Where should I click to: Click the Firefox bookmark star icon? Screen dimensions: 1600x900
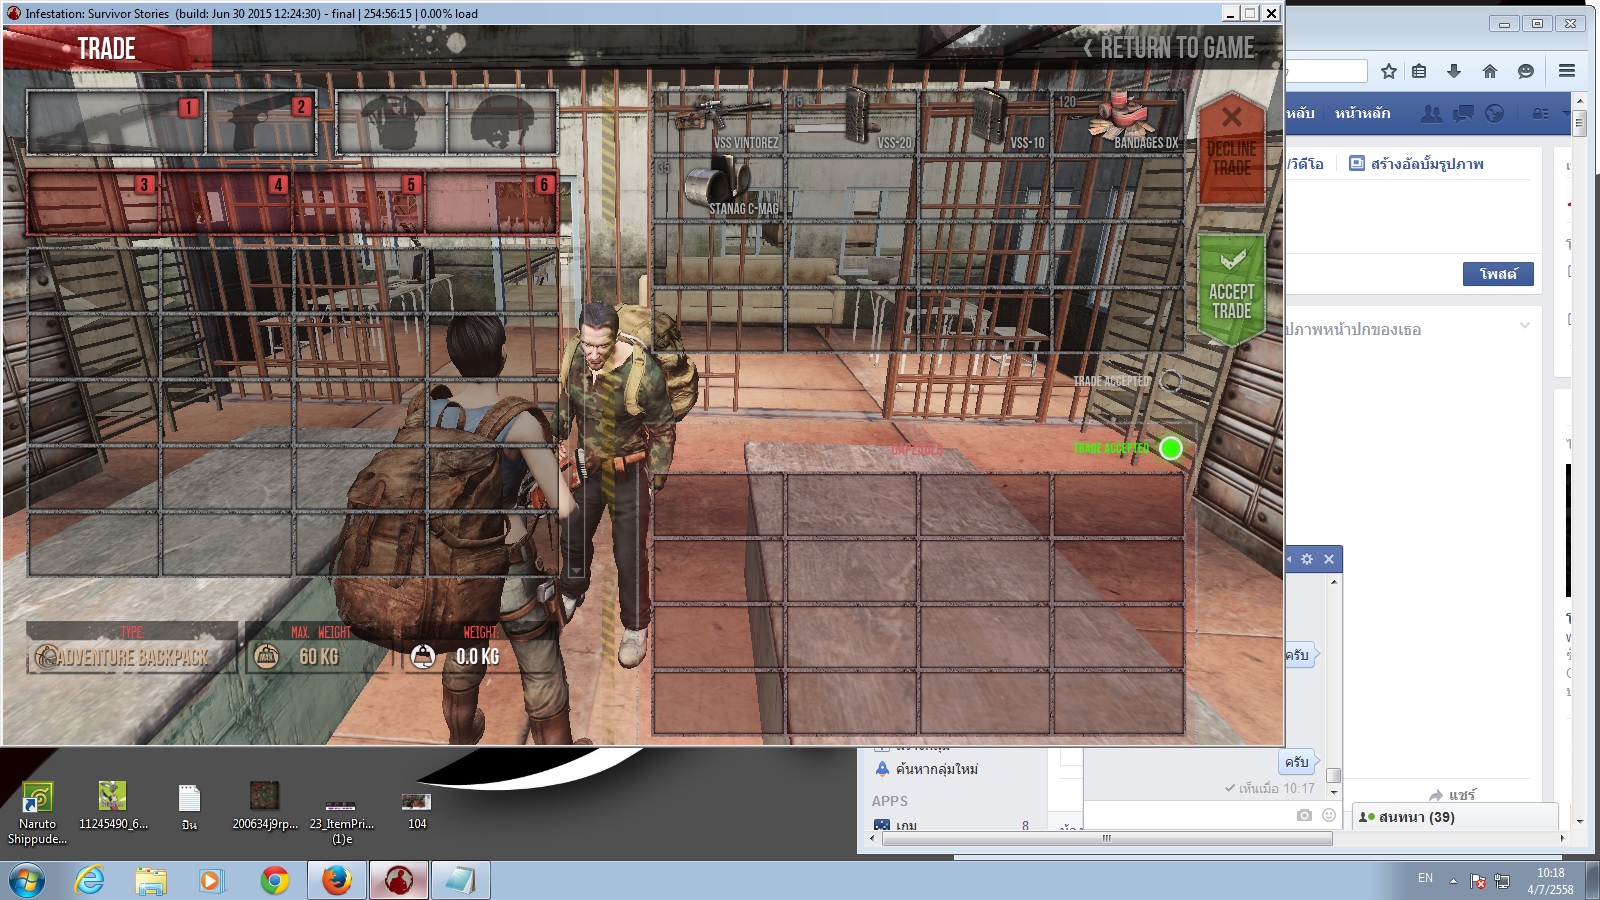click(1388, 71)
